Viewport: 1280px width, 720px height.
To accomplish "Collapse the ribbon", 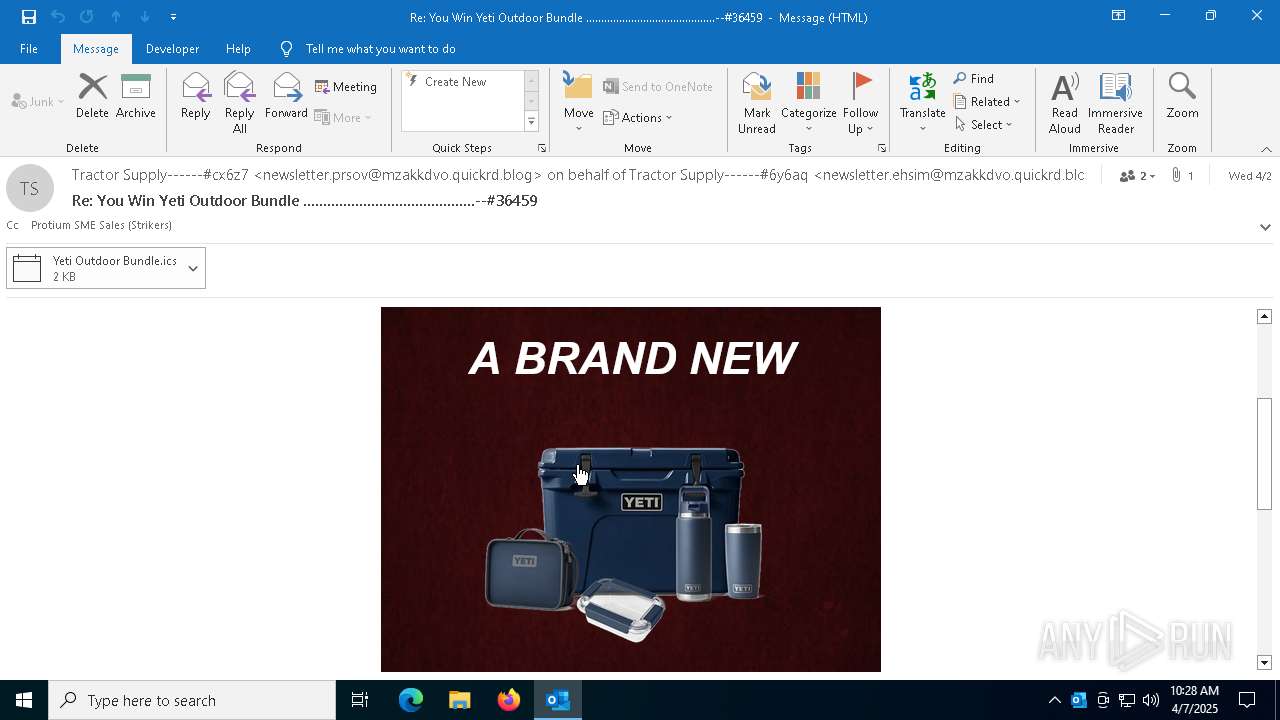I will coord(1266,149).
